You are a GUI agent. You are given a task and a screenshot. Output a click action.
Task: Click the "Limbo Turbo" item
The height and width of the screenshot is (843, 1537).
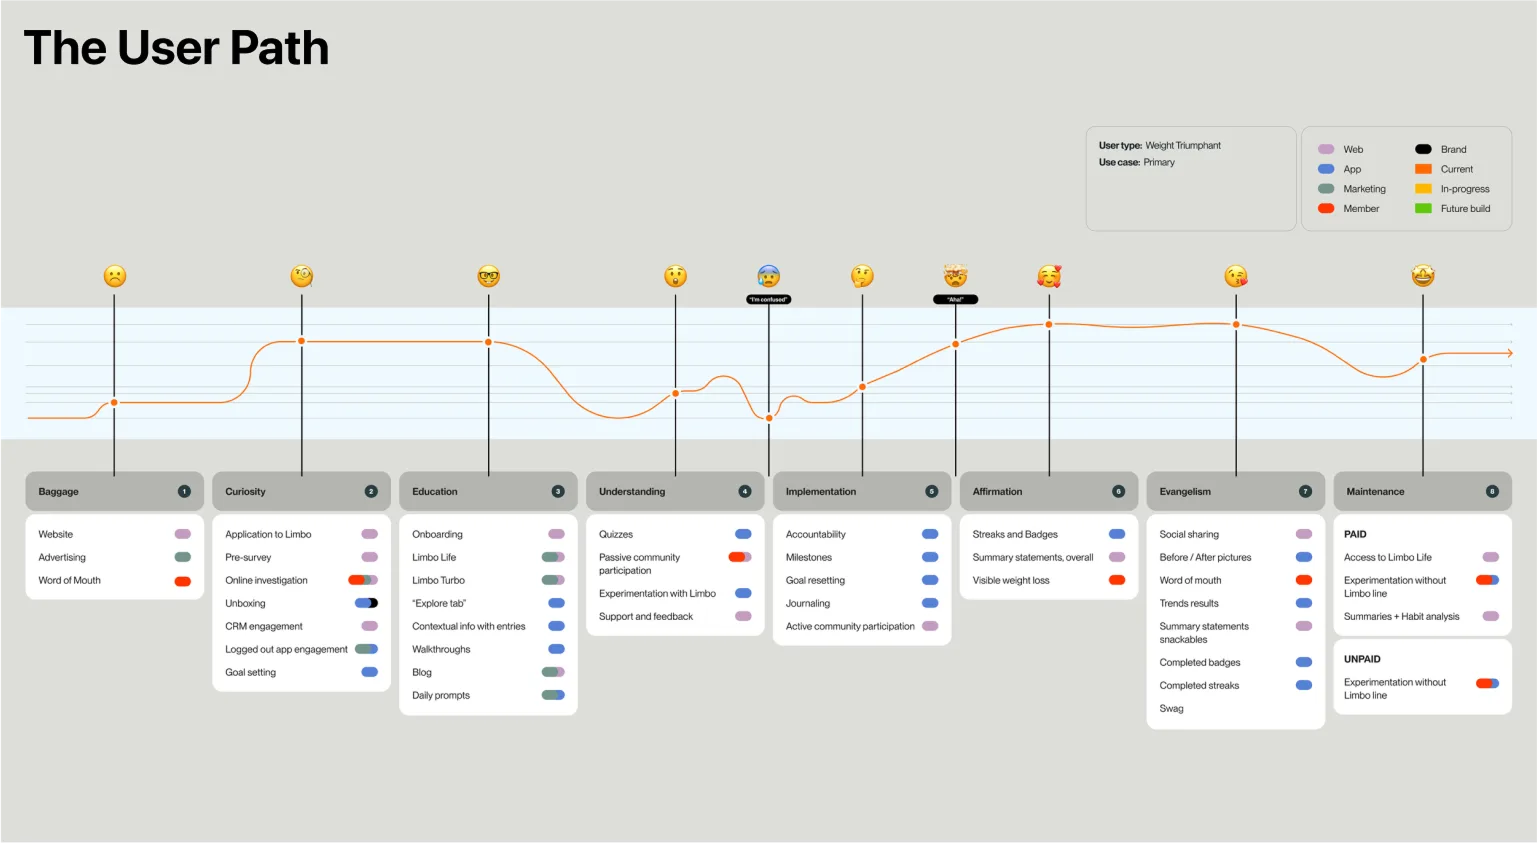[x=438, y=580]
